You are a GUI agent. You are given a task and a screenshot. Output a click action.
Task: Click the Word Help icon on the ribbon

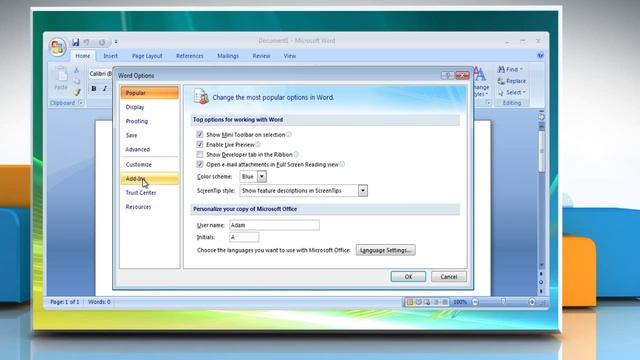point(540,55)
